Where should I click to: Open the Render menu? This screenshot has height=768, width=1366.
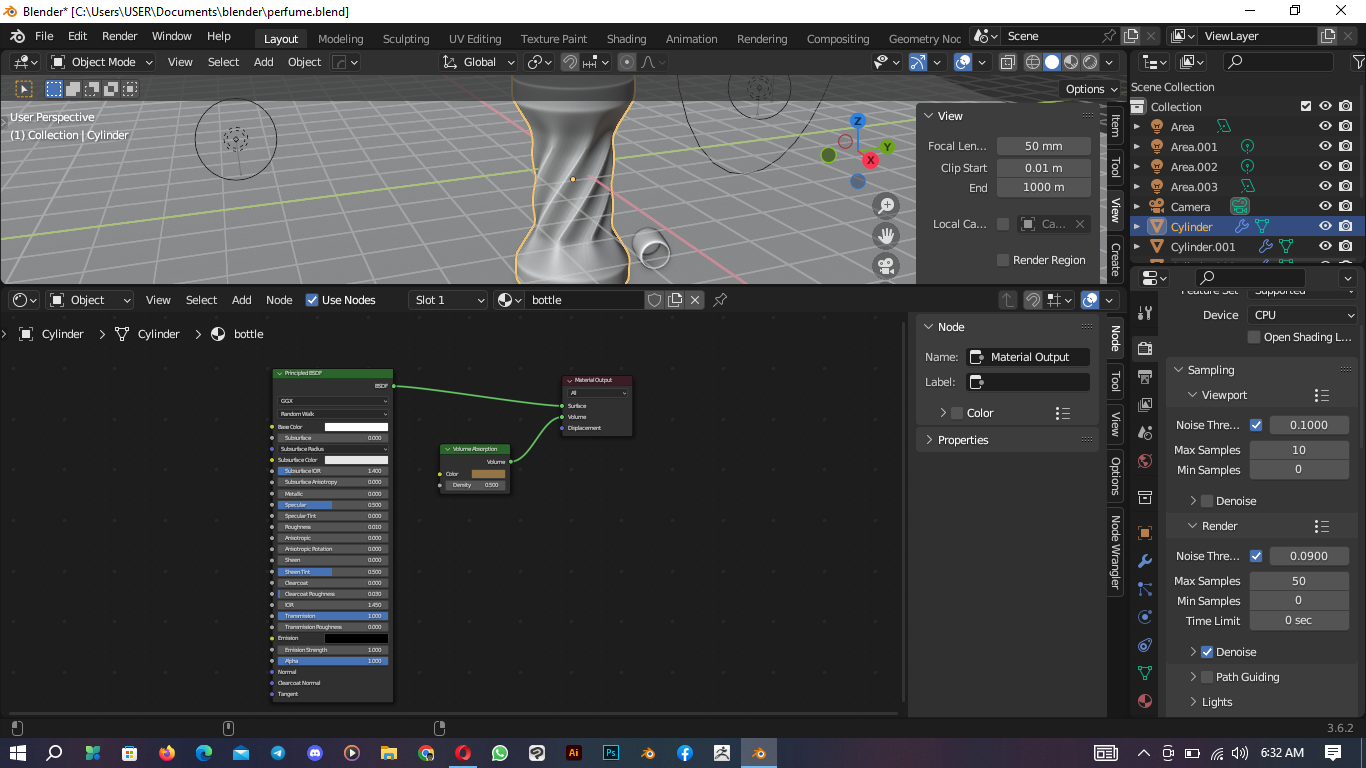point(120,36)
